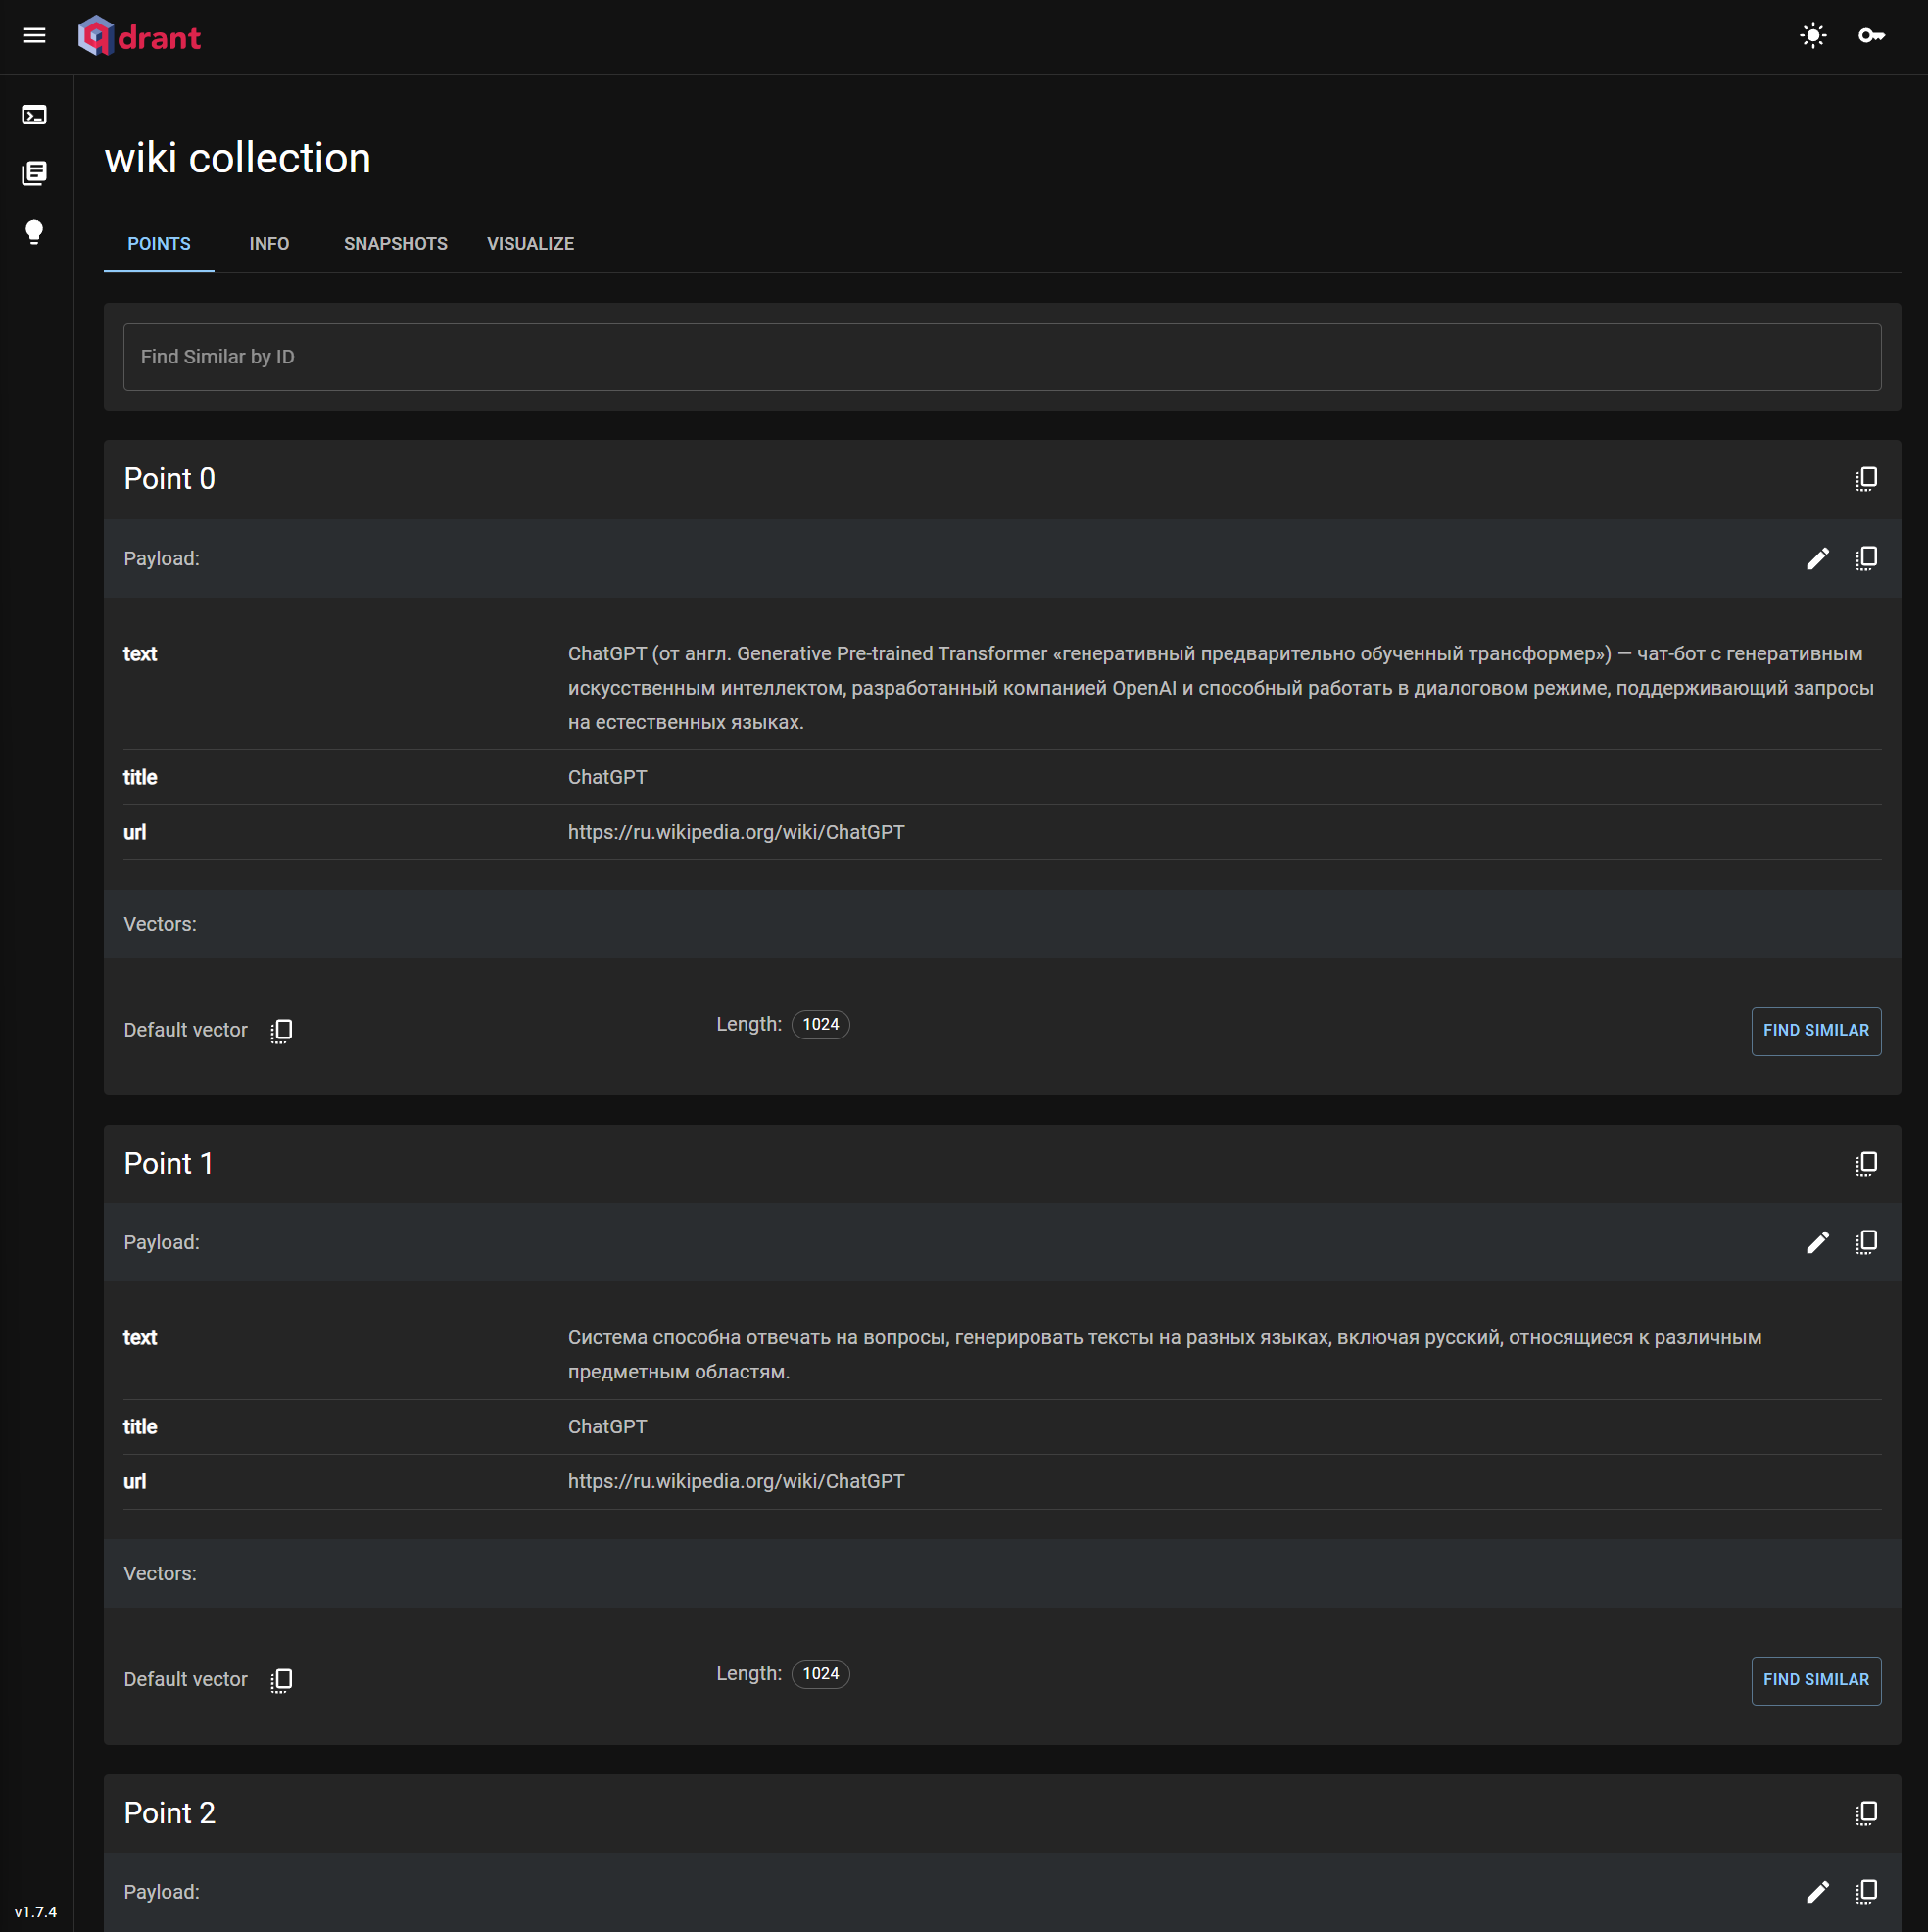Image resolution: width=1928 pixels, height=1932 pixels.
Task: Edit the payload of Point 0
Action: (1818, 558)
